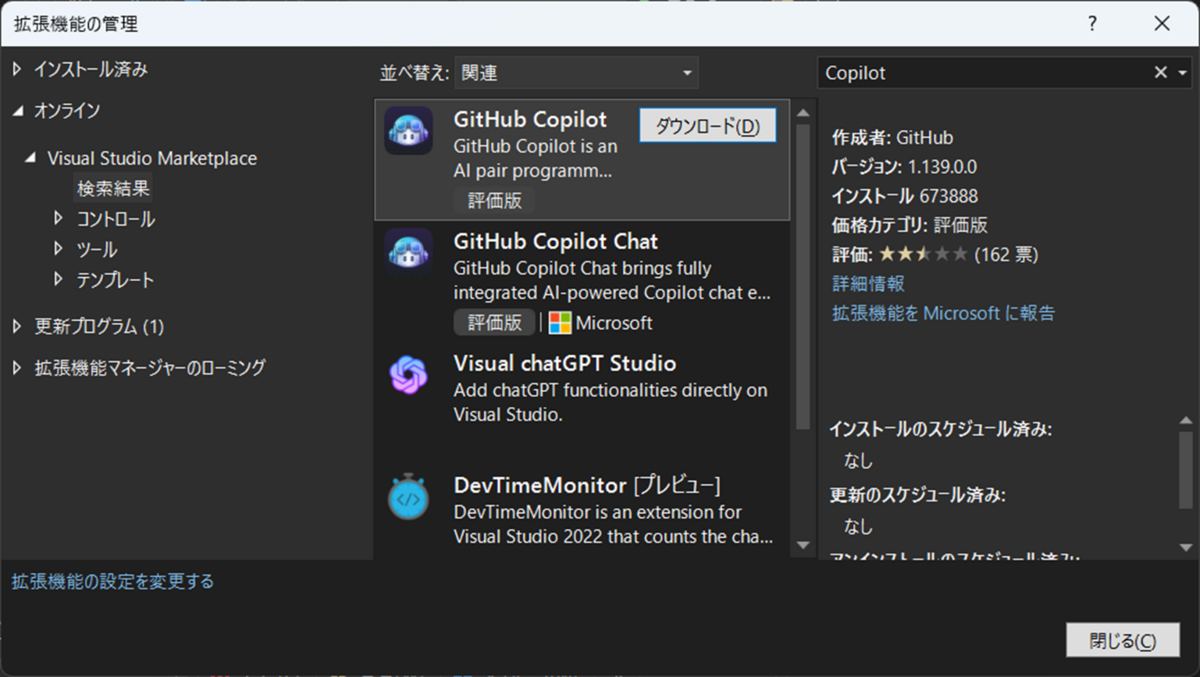1200x677 pixels.
Task: Open 拡張機能の設定を変更する link
Action: pos(112,581)
